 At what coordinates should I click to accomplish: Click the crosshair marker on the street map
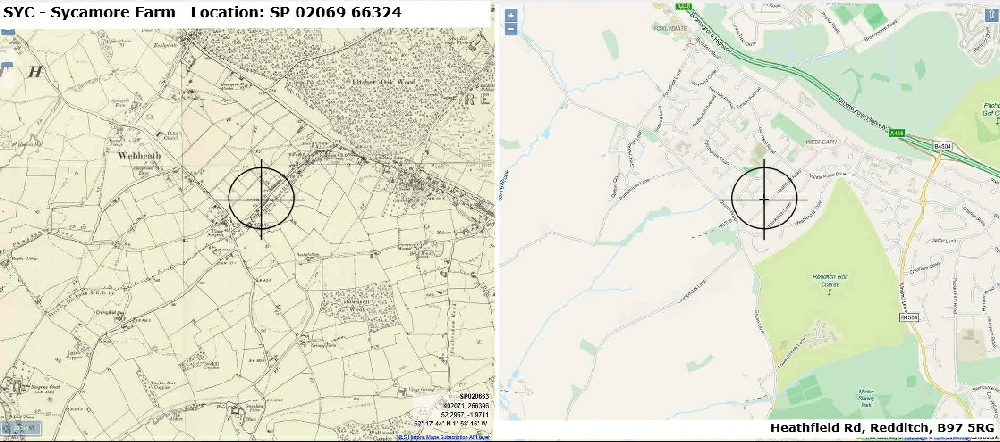[x=764, y=200]
